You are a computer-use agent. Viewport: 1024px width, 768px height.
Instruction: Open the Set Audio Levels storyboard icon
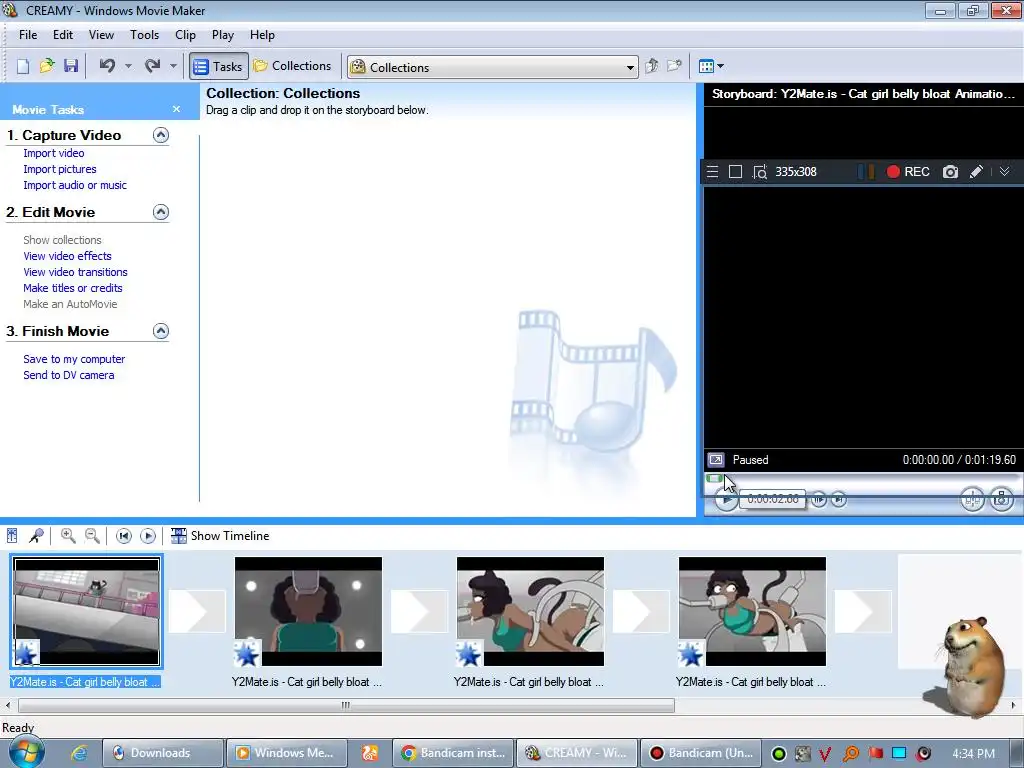[x=12, y=536]
